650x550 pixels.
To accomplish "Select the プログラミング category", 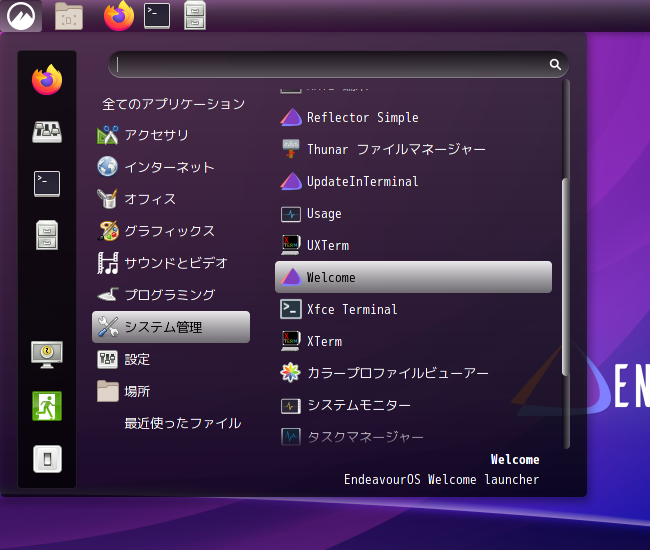I will (171, 295).
